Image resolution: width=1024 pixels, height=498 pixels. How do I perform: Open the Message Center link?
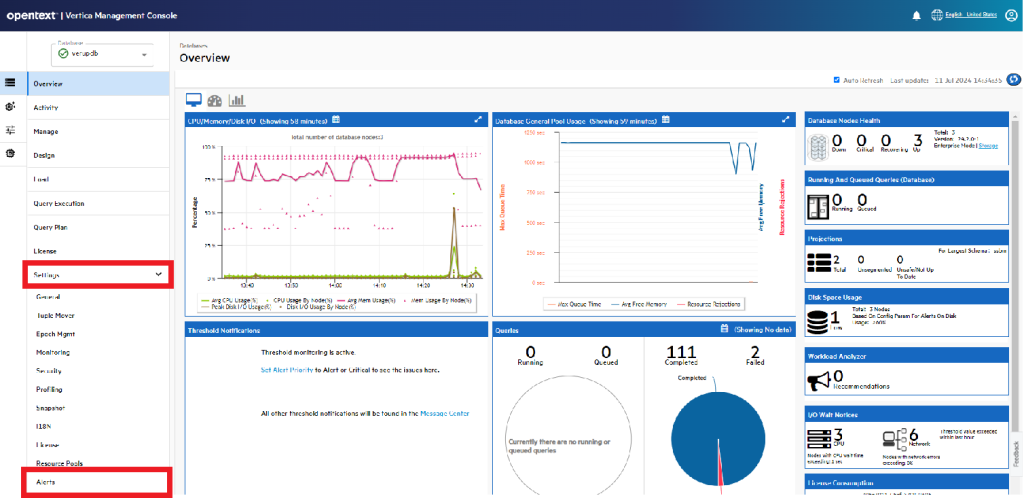(x=445, y=413)
